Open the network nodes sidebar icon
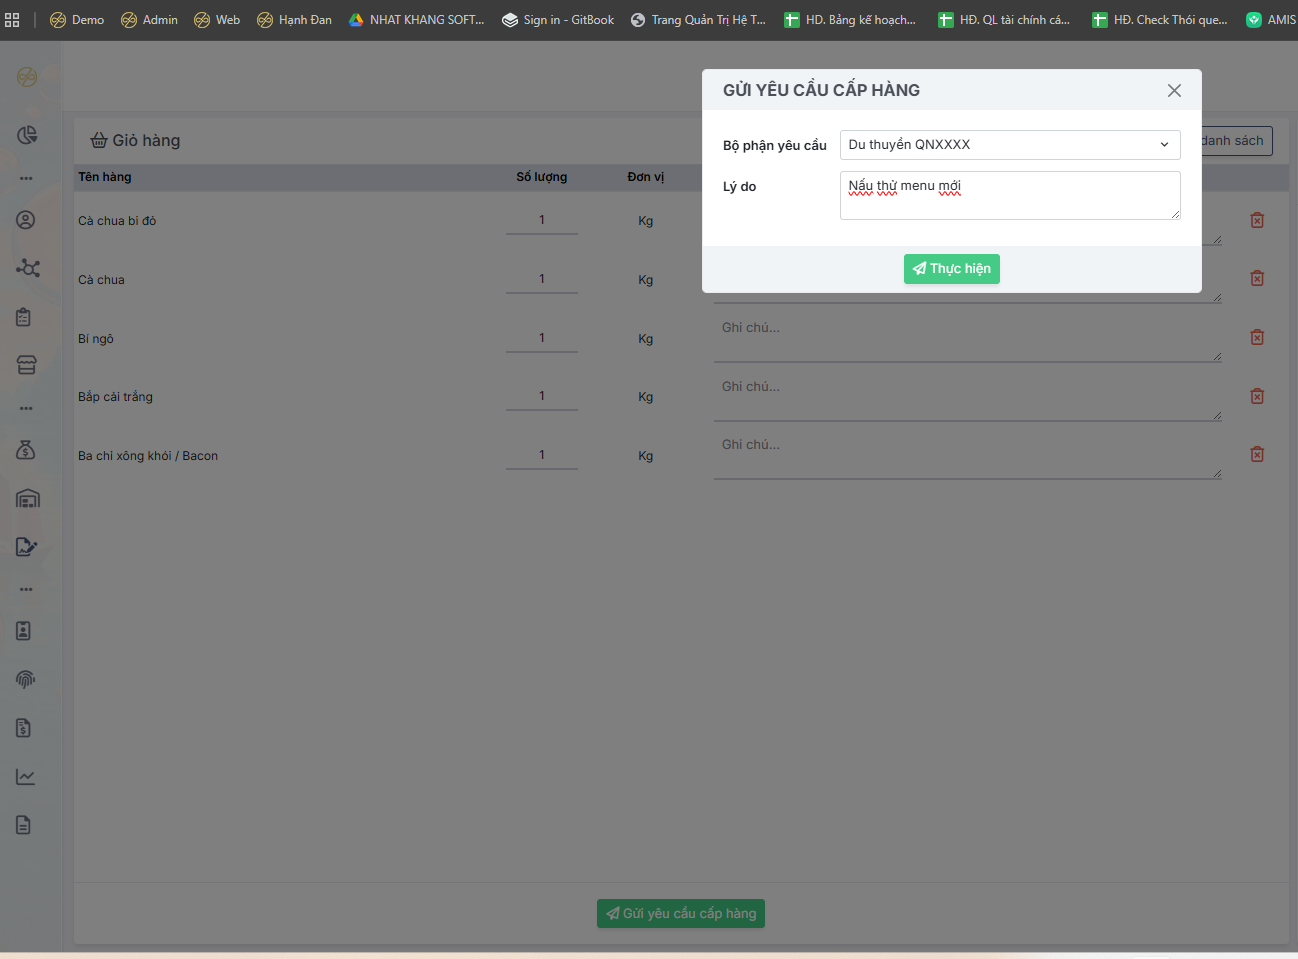The height and width of the screenshot is (959, 1298). [x=27, y=268]
